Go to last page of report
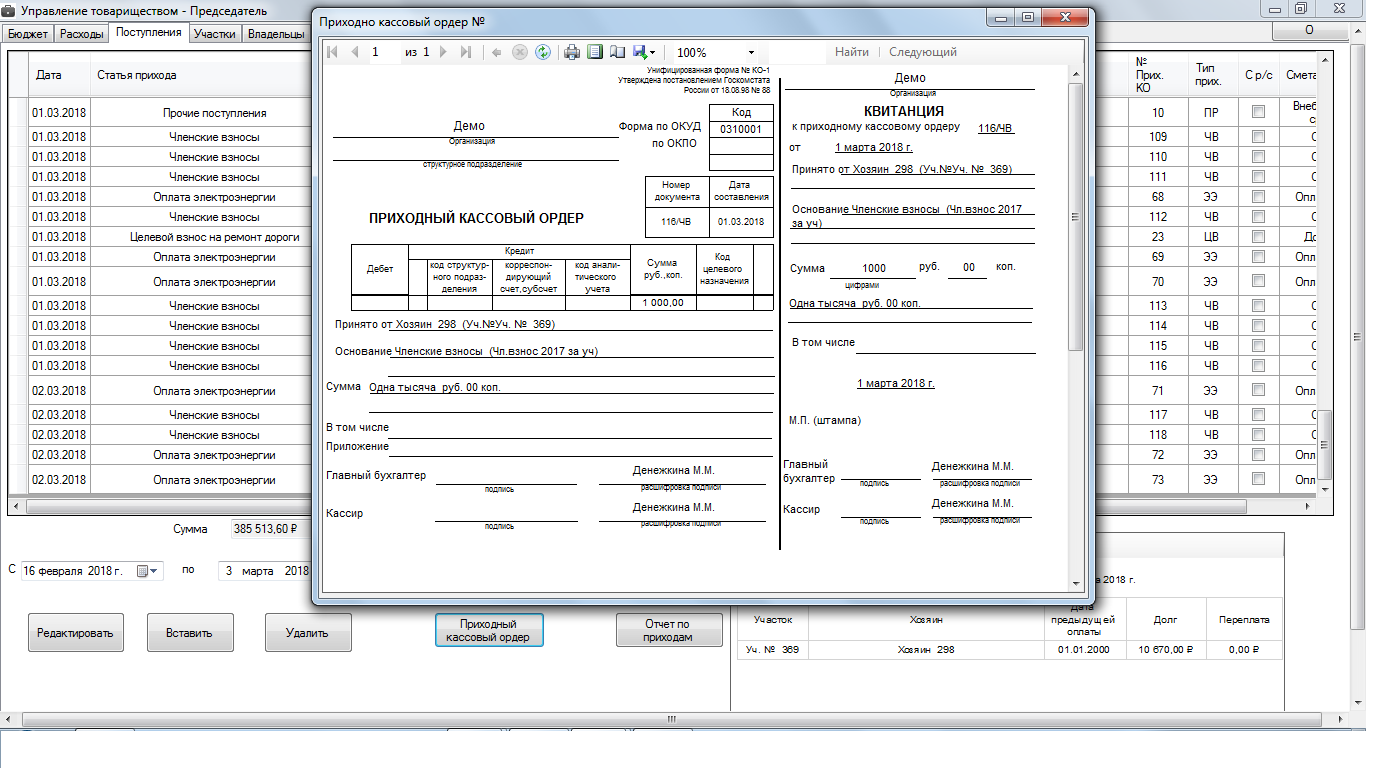This screenshot has height=778, width=1382. click(465, 52)
